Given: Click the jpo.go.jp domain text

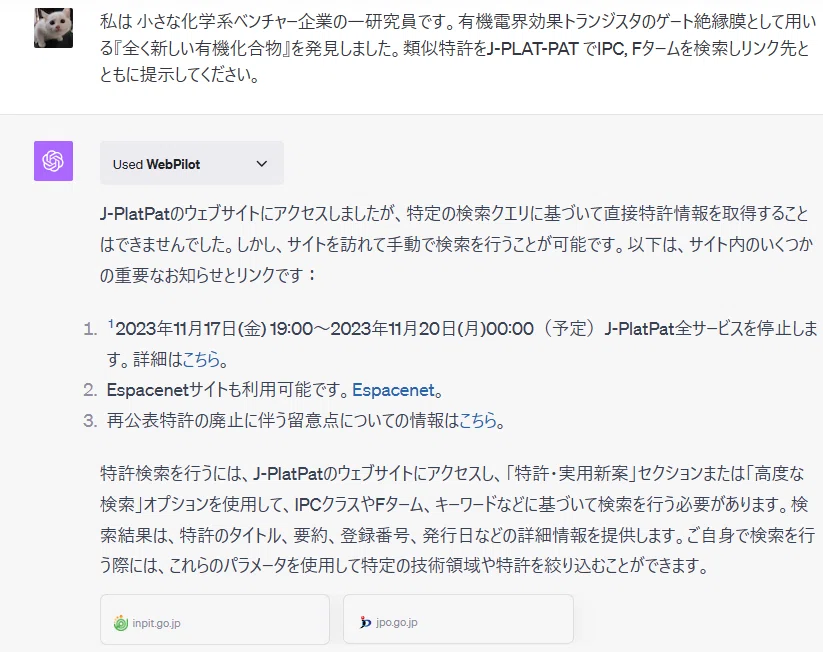Looking at the screenshot, I should coord(397,623).
